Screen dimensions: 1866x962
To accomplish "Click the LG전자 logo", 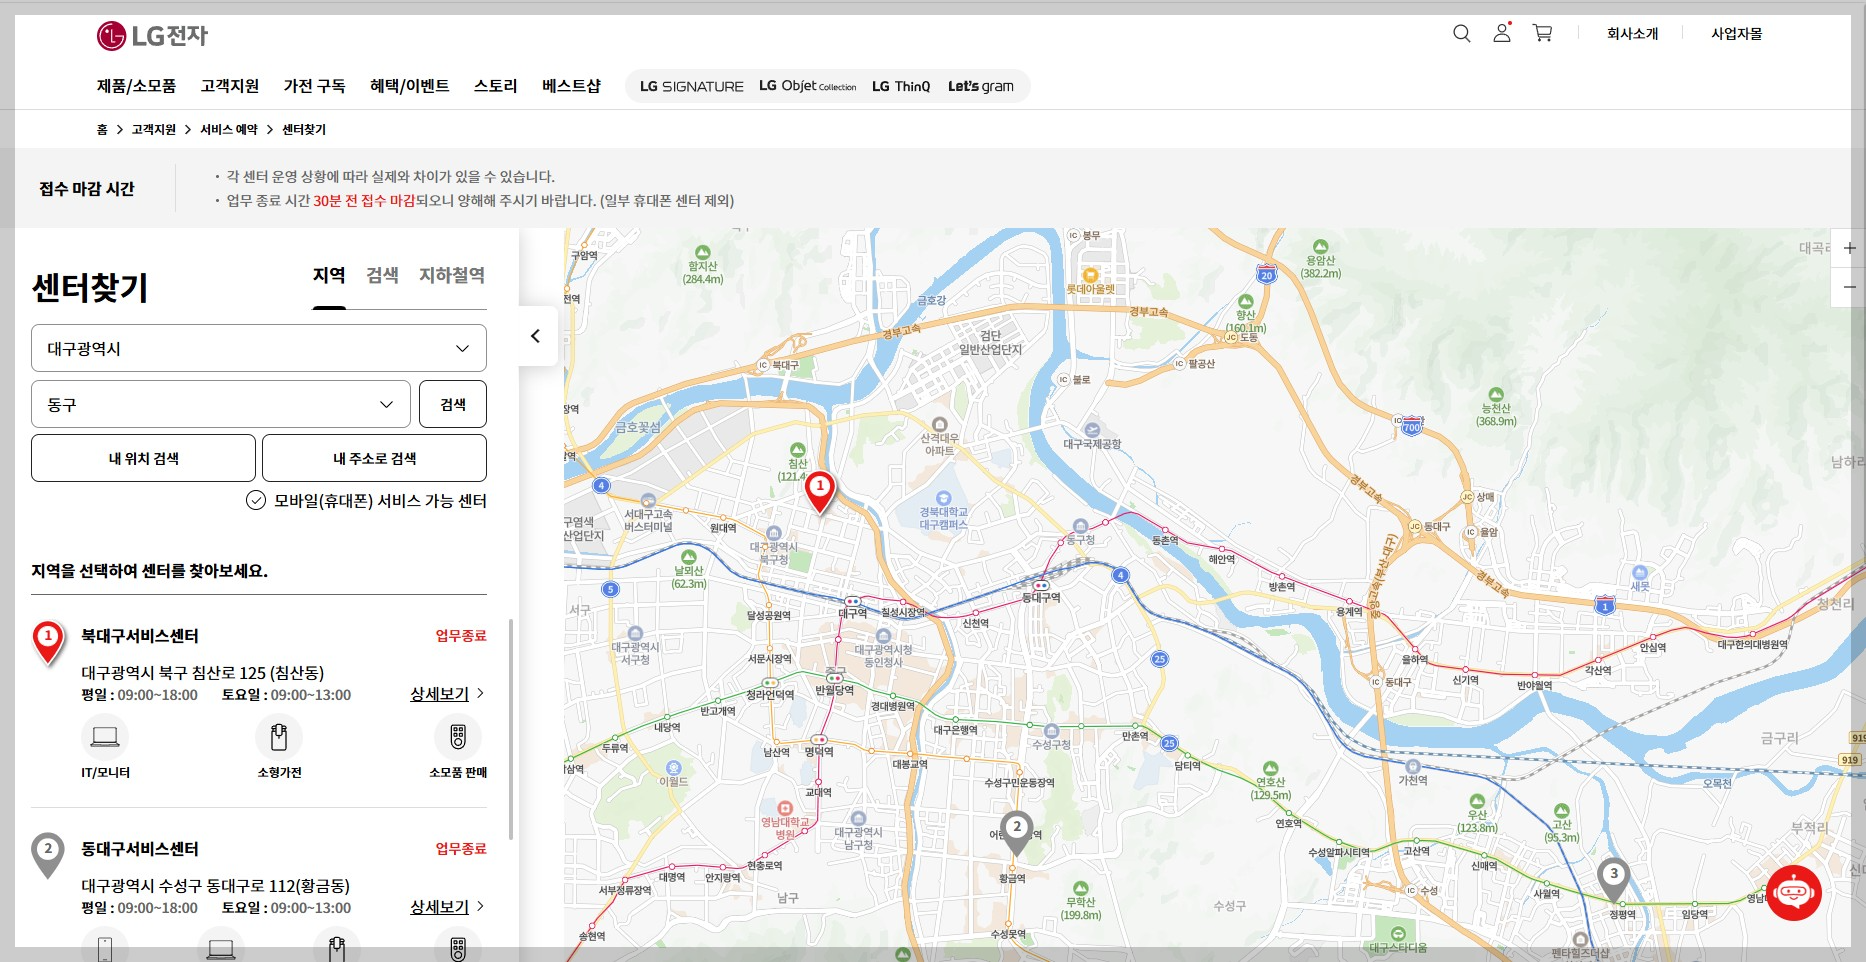I will [152, 36].
